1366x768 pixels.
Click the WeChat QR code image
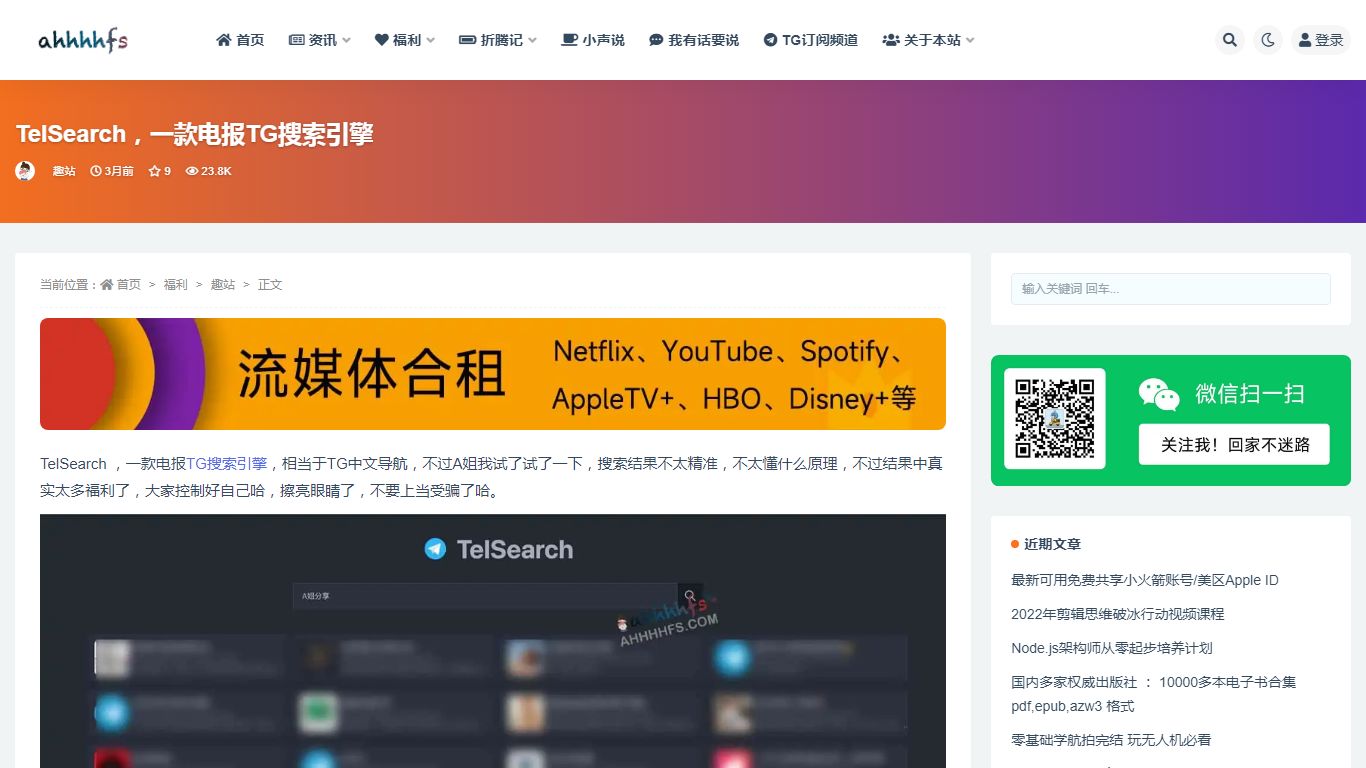point(1055,418)
